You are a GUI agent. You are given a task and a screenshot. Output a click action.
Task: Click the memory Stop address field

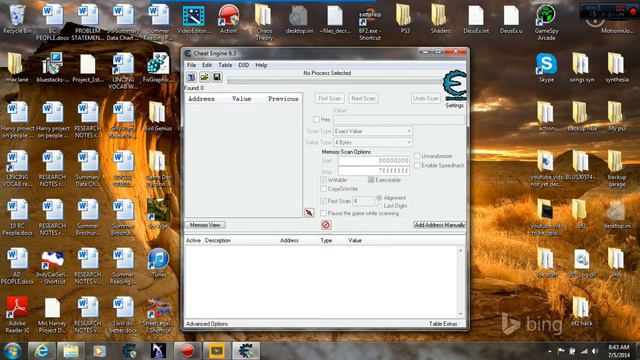373,170
